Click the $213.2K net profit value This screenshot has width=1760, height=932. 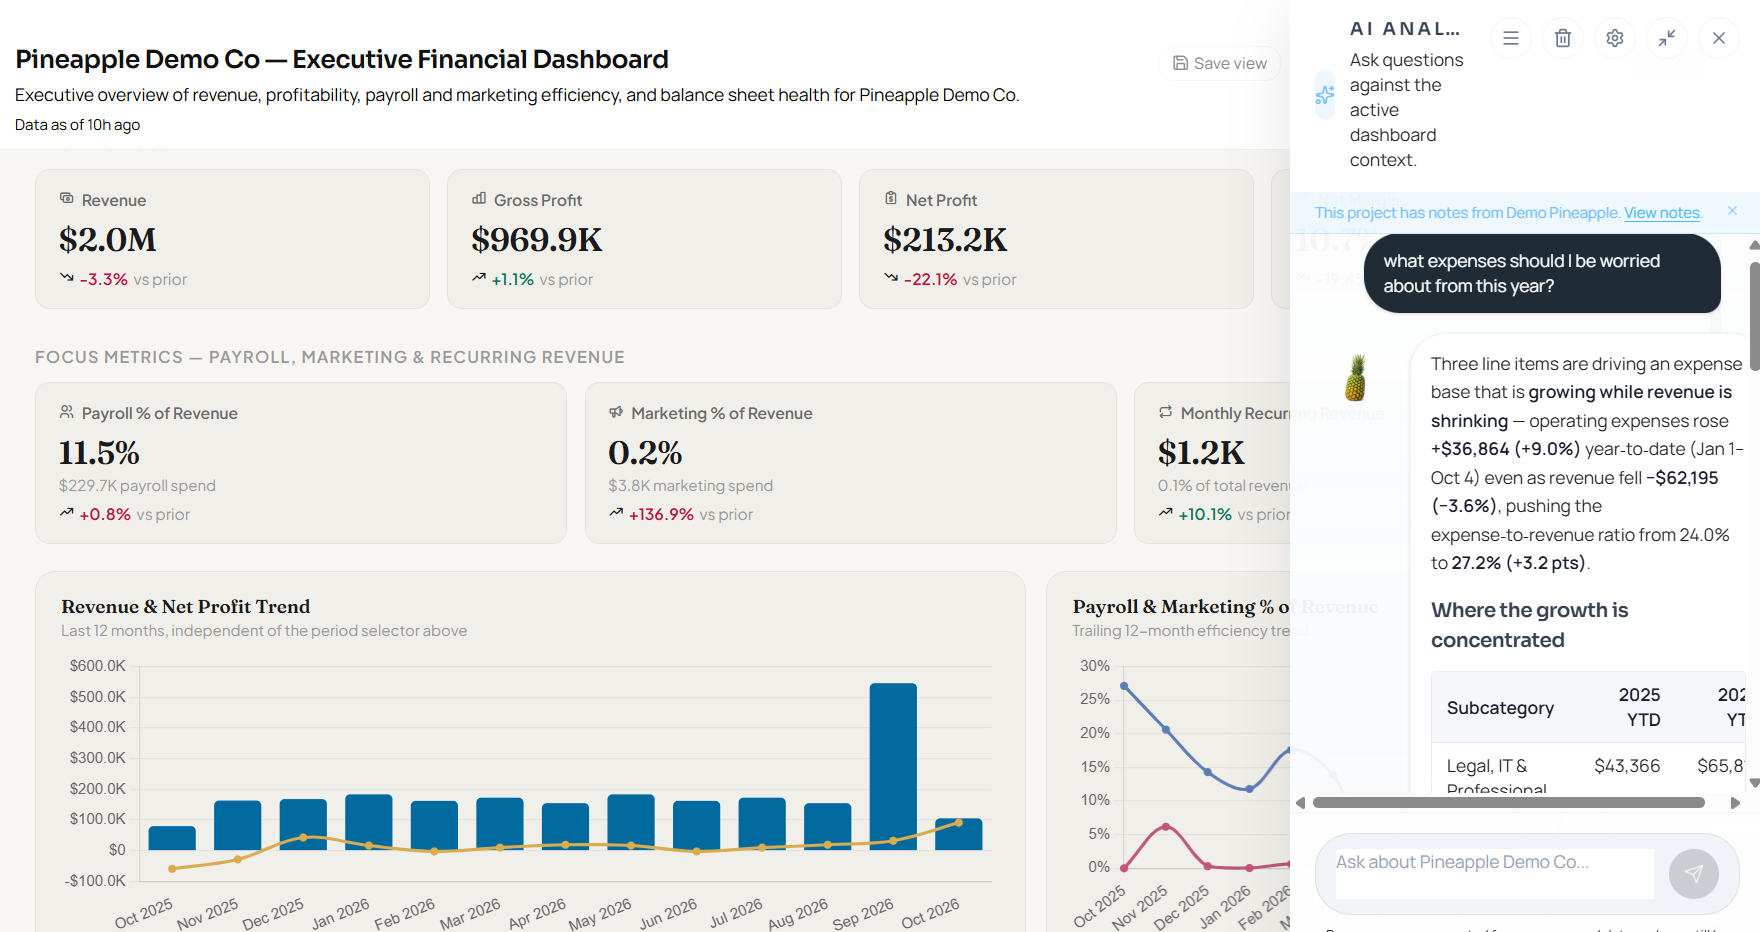click(x=945, y=240)
